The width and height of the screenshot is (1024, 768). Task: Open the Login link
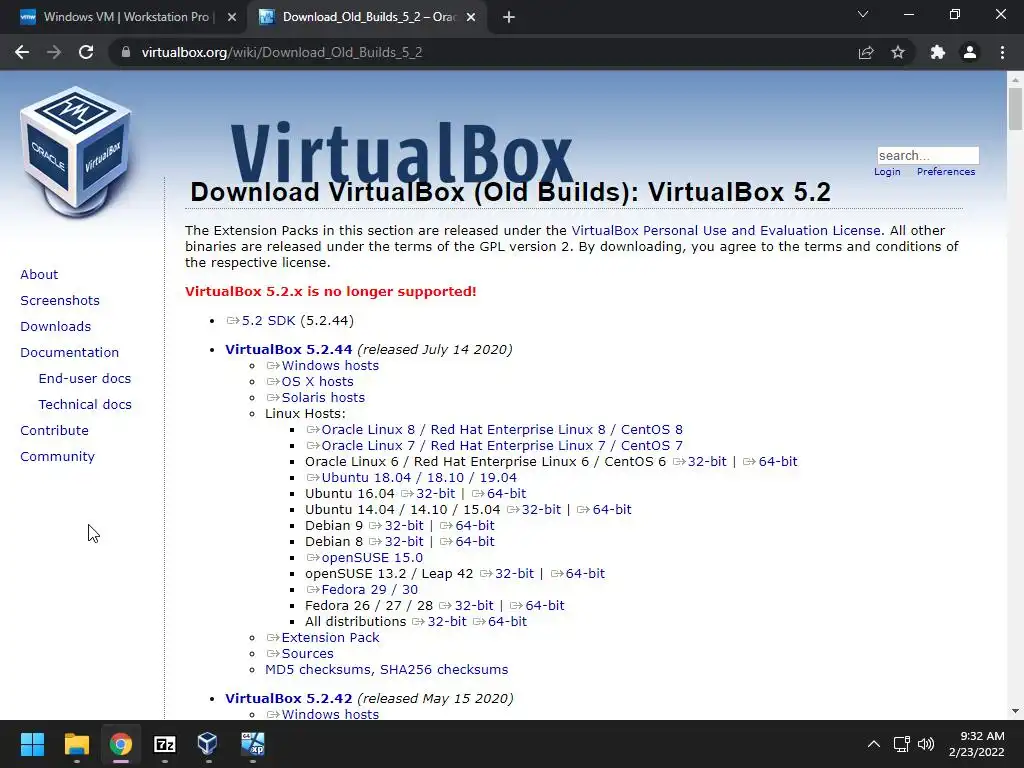(x=887, y=172)
